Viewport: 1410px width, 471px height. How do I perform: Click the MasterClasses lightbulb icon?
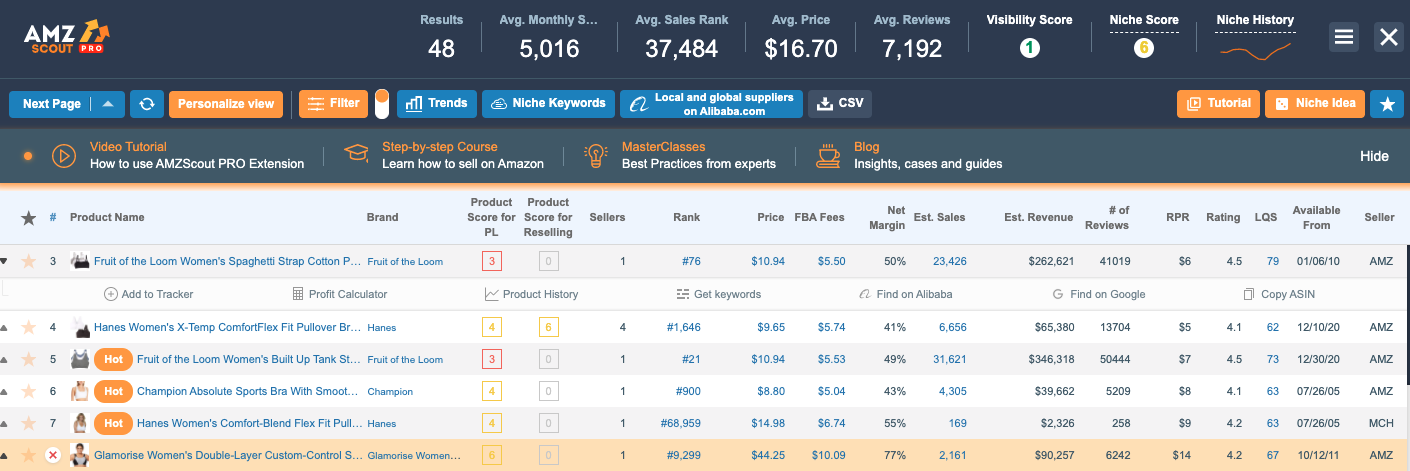[x=597, y=155]
